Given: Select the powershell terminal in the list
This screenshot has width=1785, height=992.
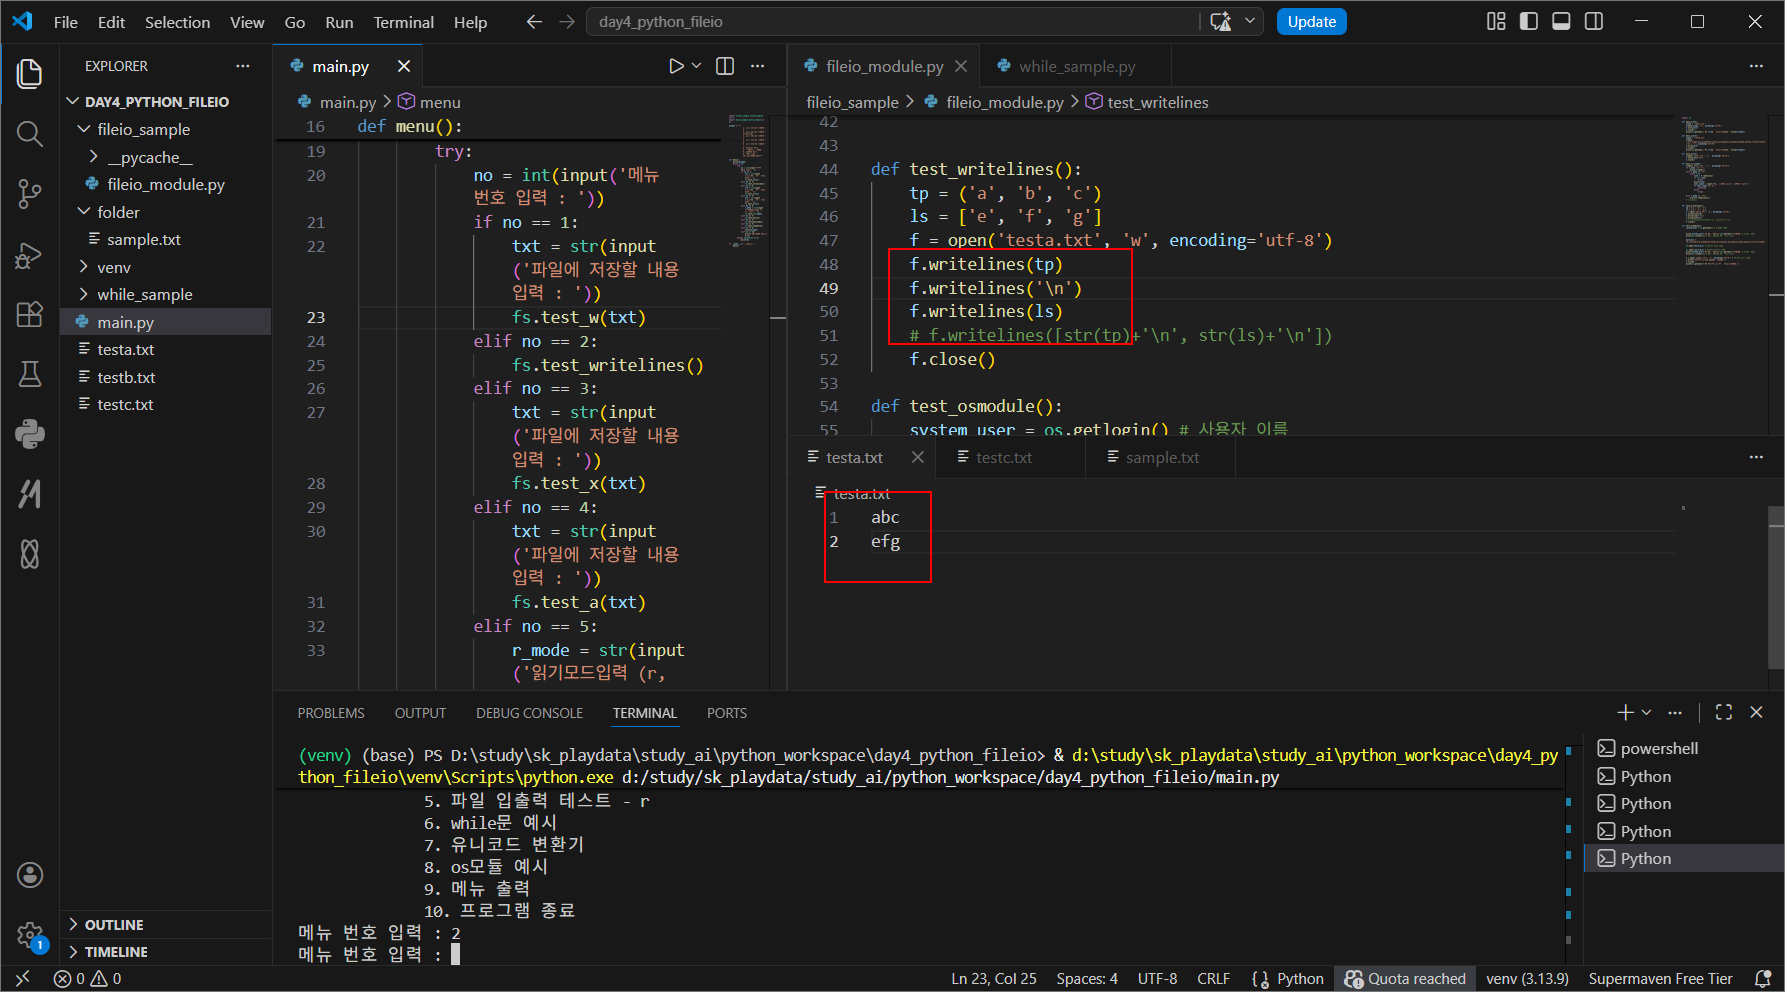Looking at the screenshot, I should 1684,748.
